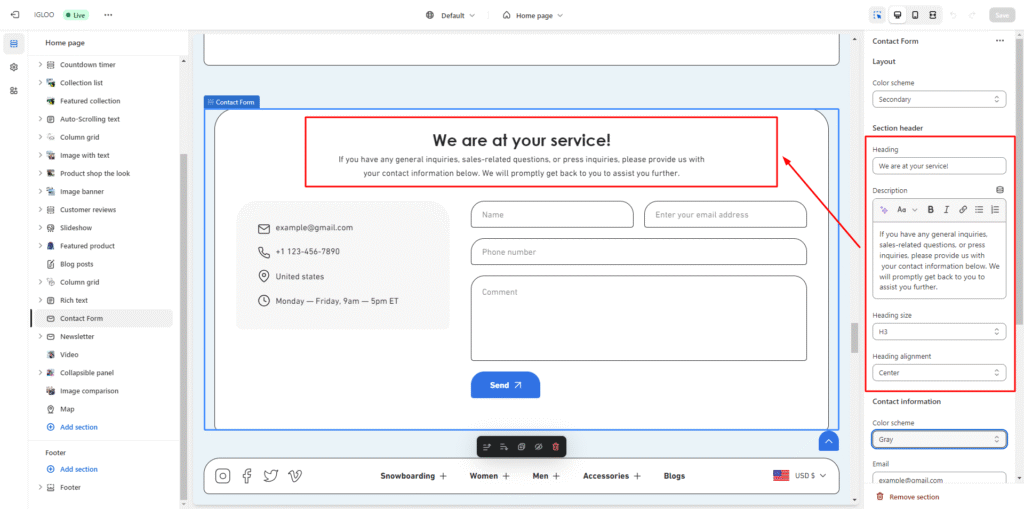Open the Heading alignment dropdown

point(938,372)
